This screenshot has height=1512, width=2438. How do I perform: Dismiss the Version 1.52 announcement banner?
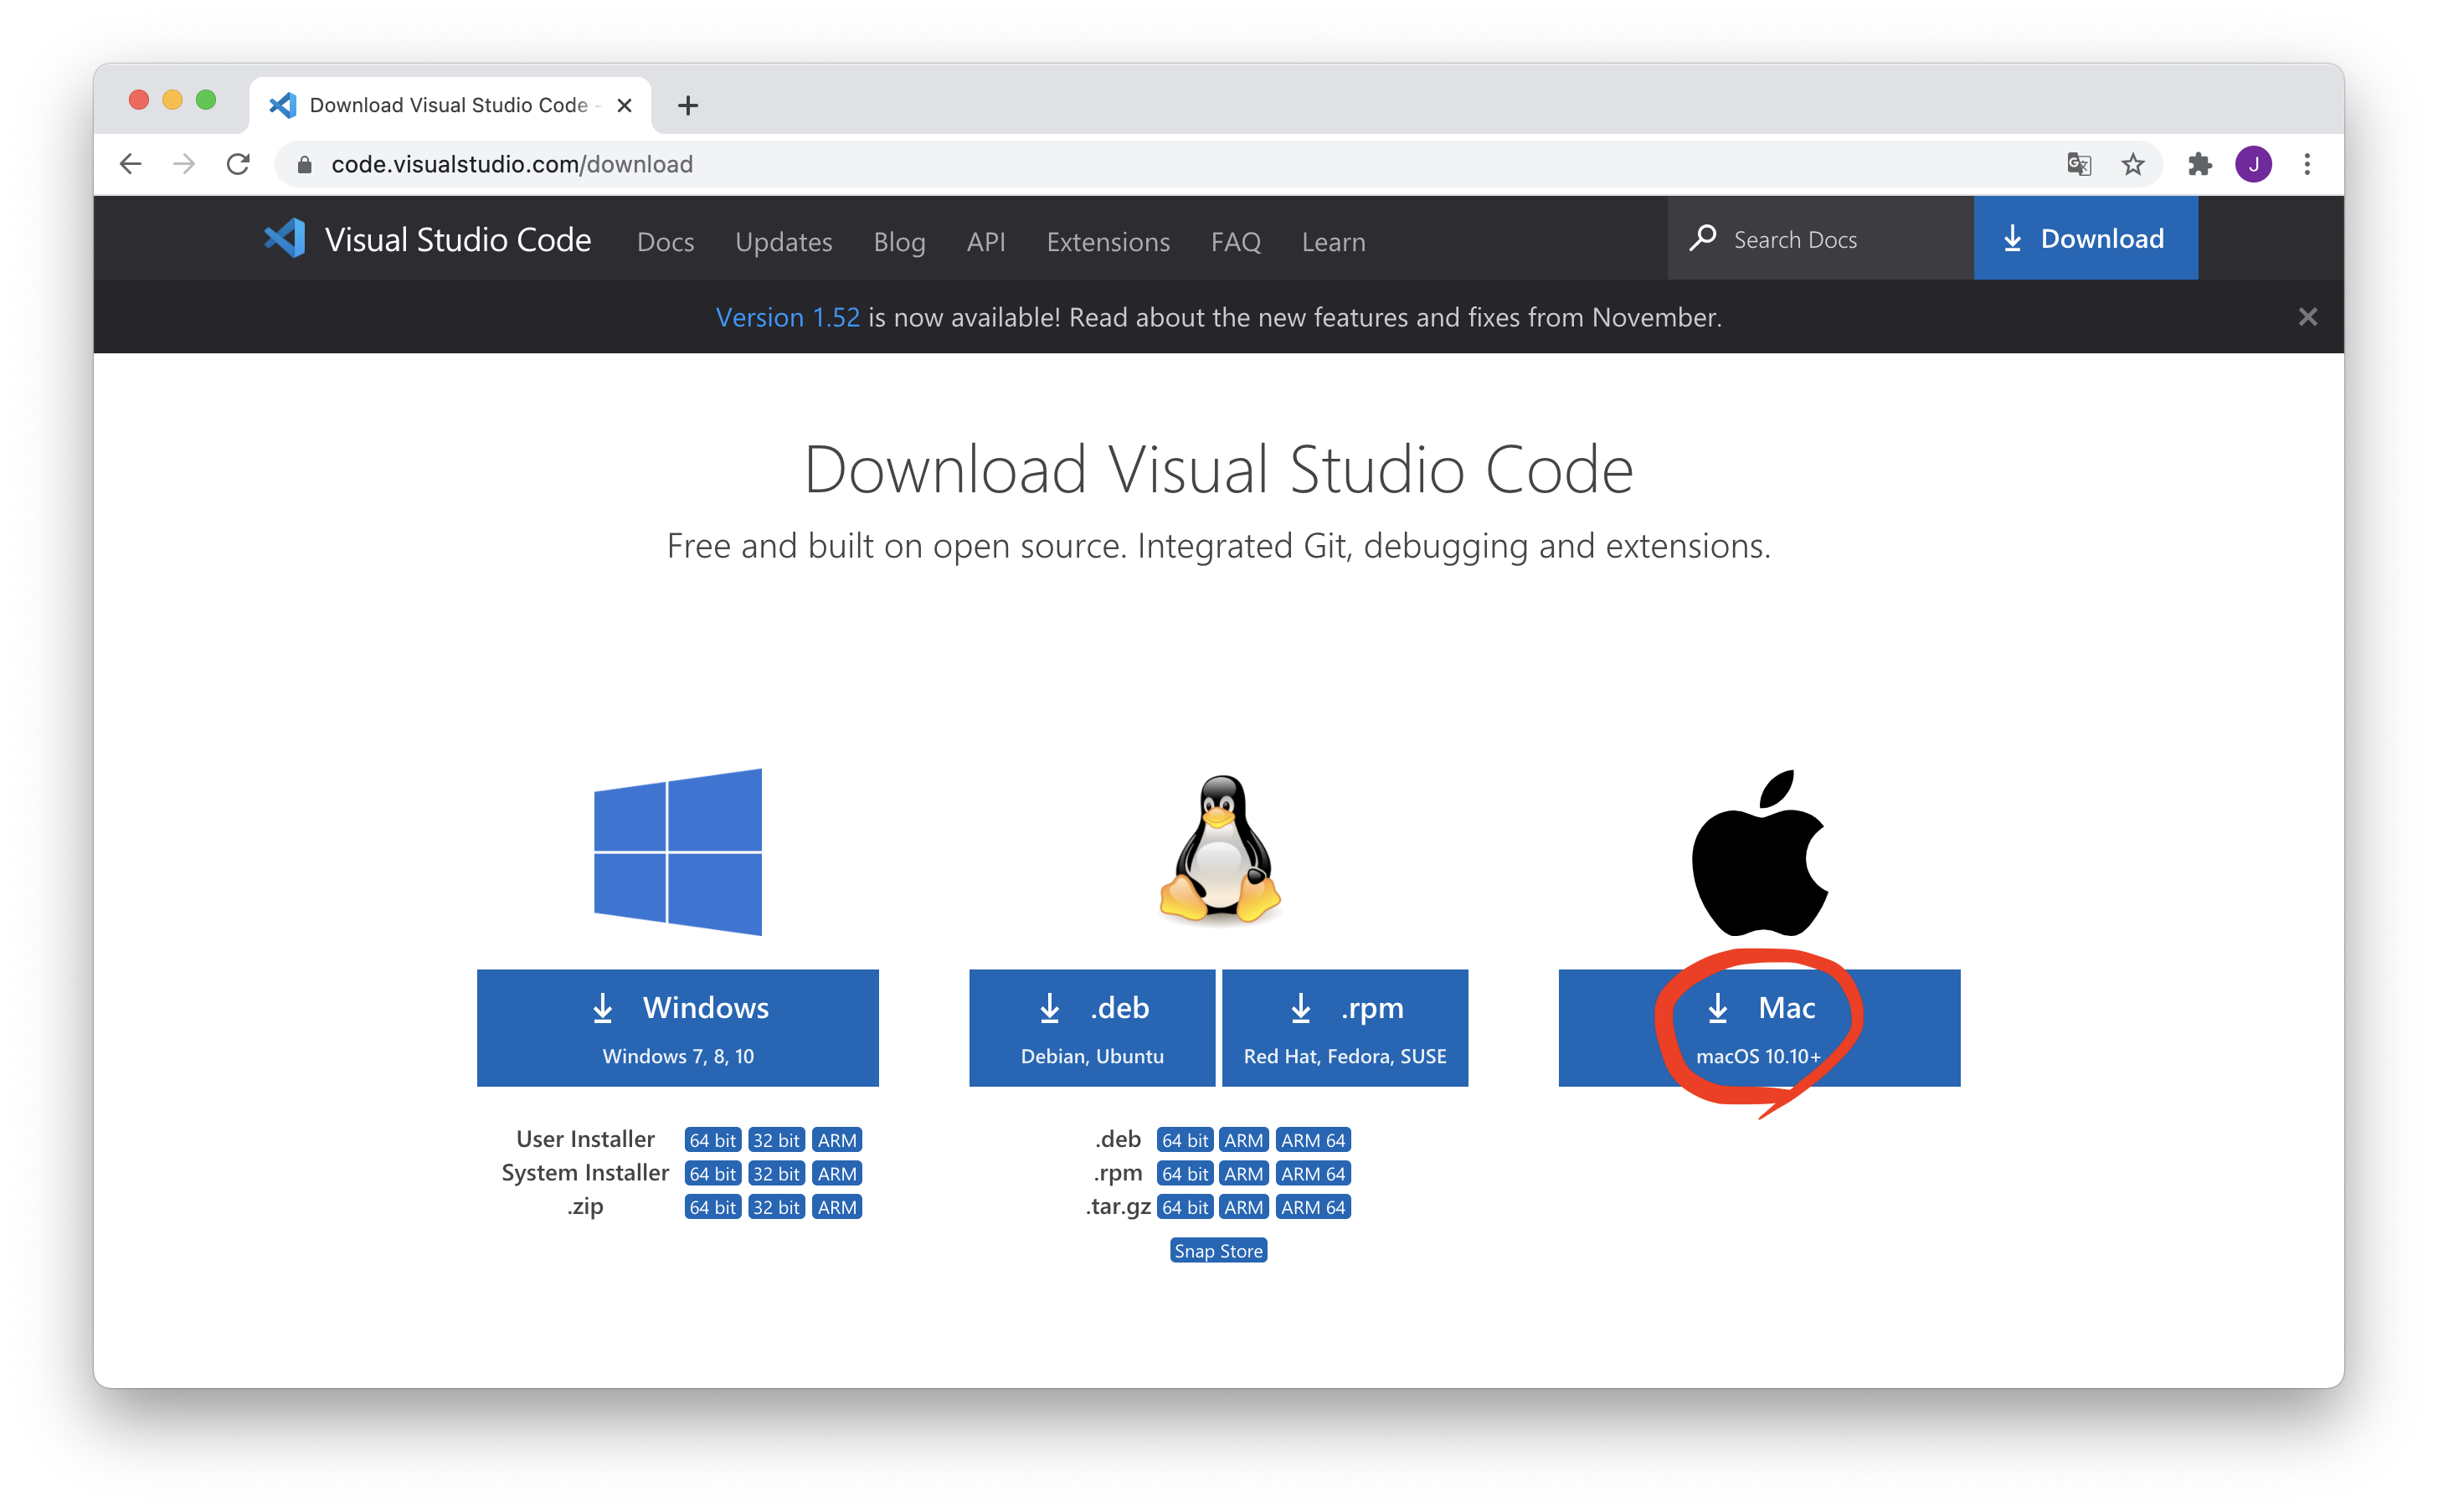2307,317
